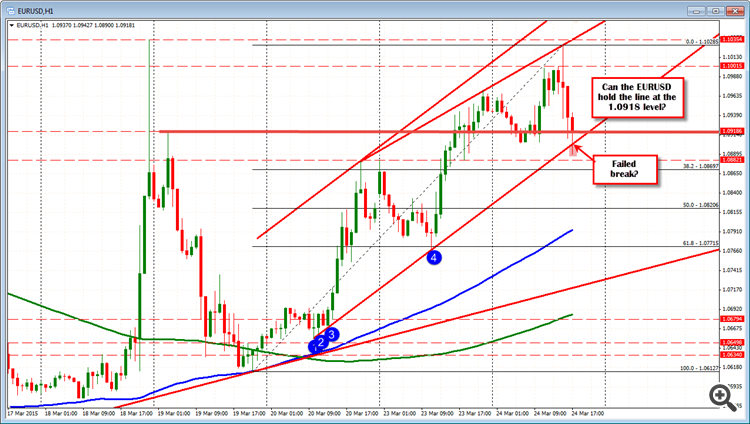Viewport: 750px width, 424px height.
Task: Click the 1.09390 price scale value
Action: click(732, 115)
